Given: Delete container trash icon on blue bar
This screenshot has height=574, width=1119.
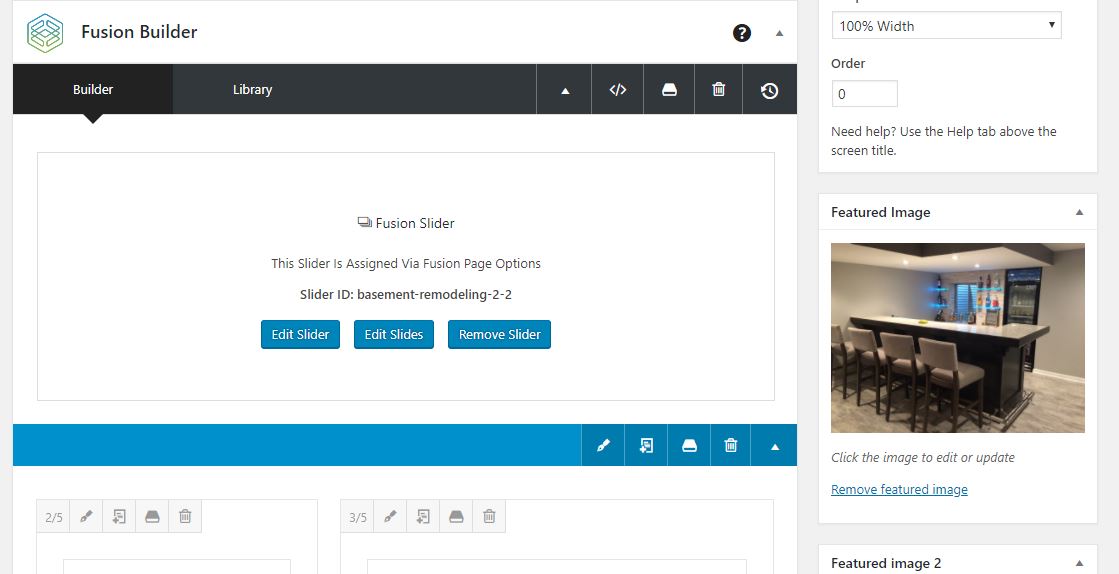Looking at the screenshot, I should 731,445.
